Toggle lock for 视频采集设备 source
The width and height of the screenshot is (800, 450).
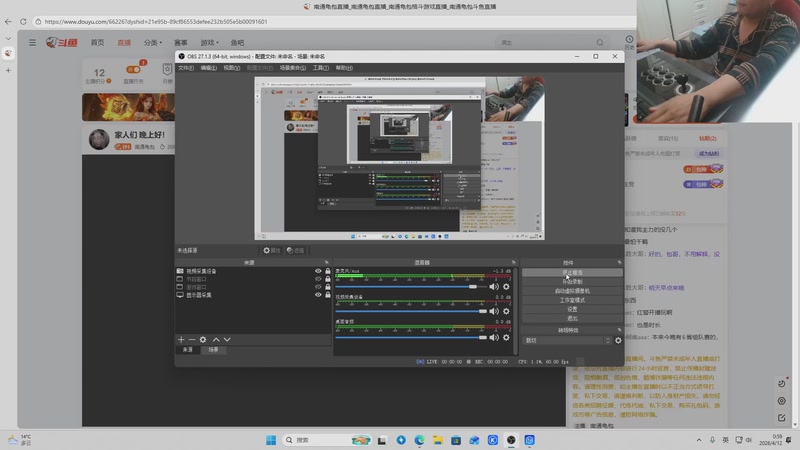tap(328, 271)
